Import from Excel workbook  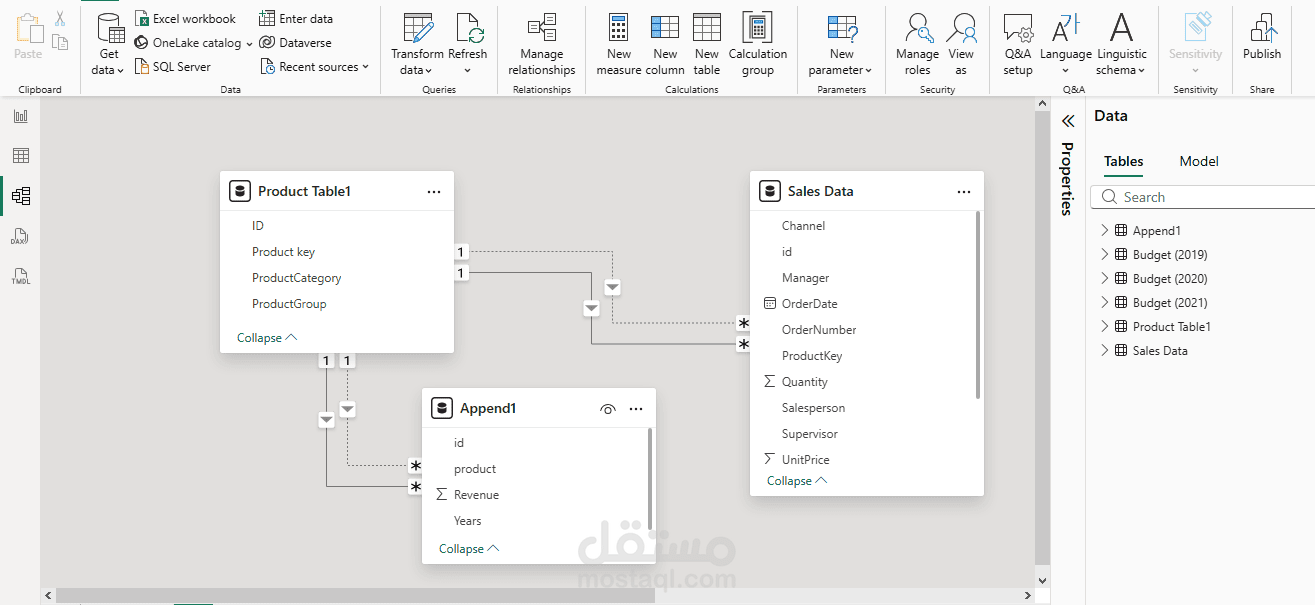click(186, 19)
